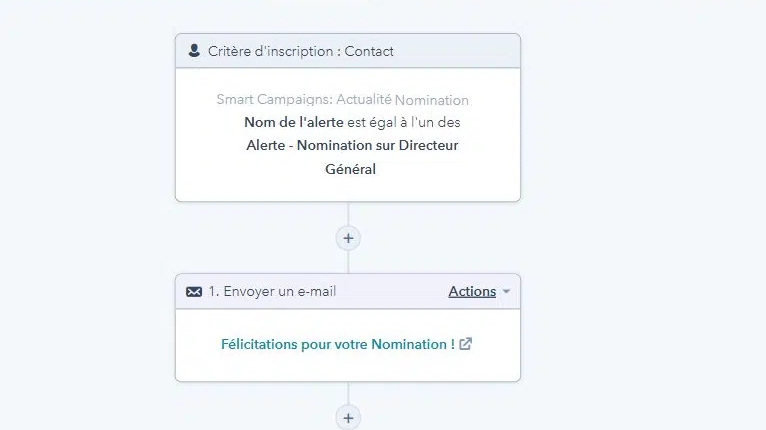Open email via external link icon

465,344
